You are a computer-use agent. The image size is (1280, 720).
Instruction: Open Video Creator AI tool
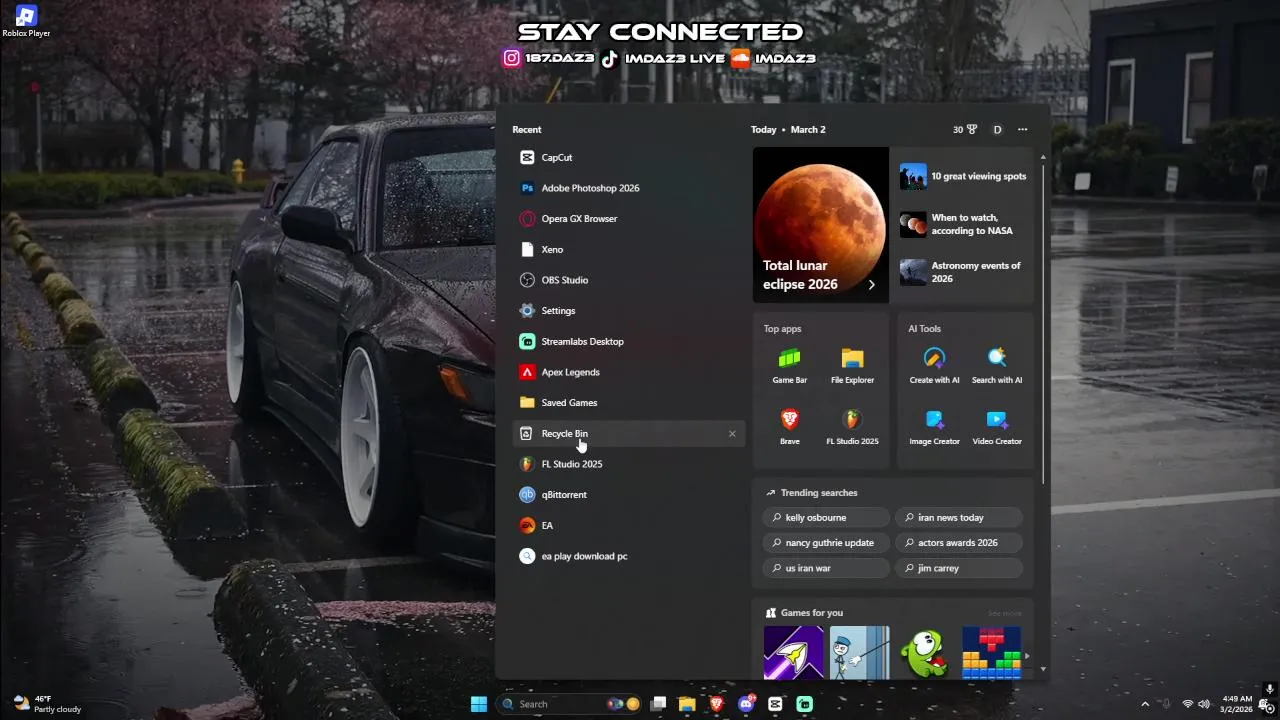pyautogui.click(x=997, y=427)
